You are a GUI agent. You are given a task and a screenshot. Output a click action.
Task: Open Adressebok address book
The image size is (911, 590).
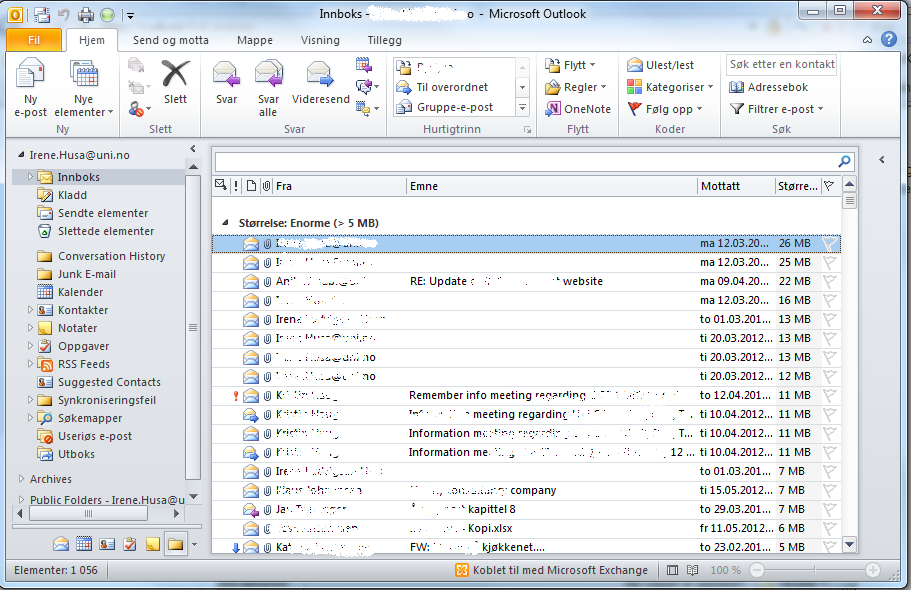[768, 87]
